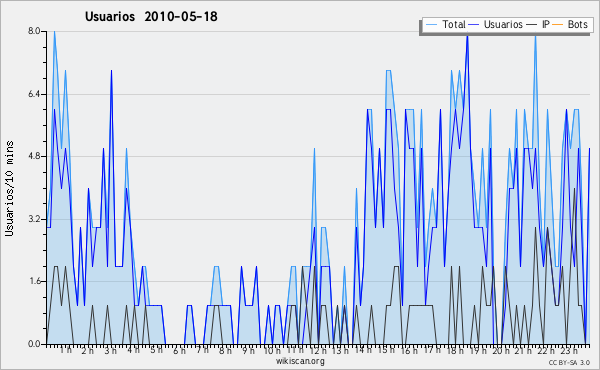This screenshot has height=370, width=600.
Task: Click the '8 h' x-axis label
Action: pos(225,351)
